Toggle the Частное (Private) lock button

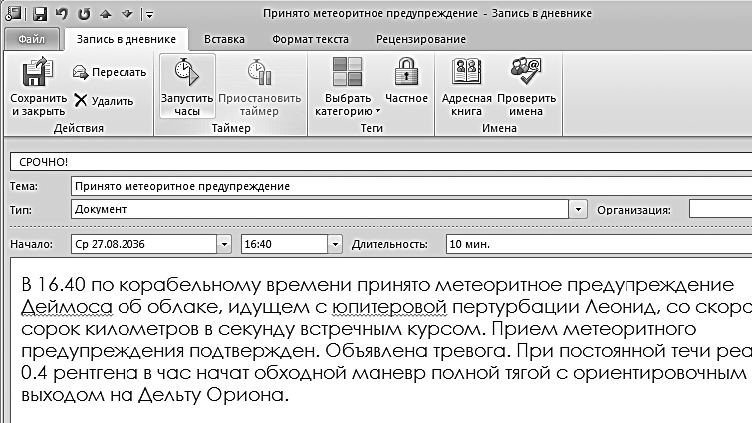406,81
